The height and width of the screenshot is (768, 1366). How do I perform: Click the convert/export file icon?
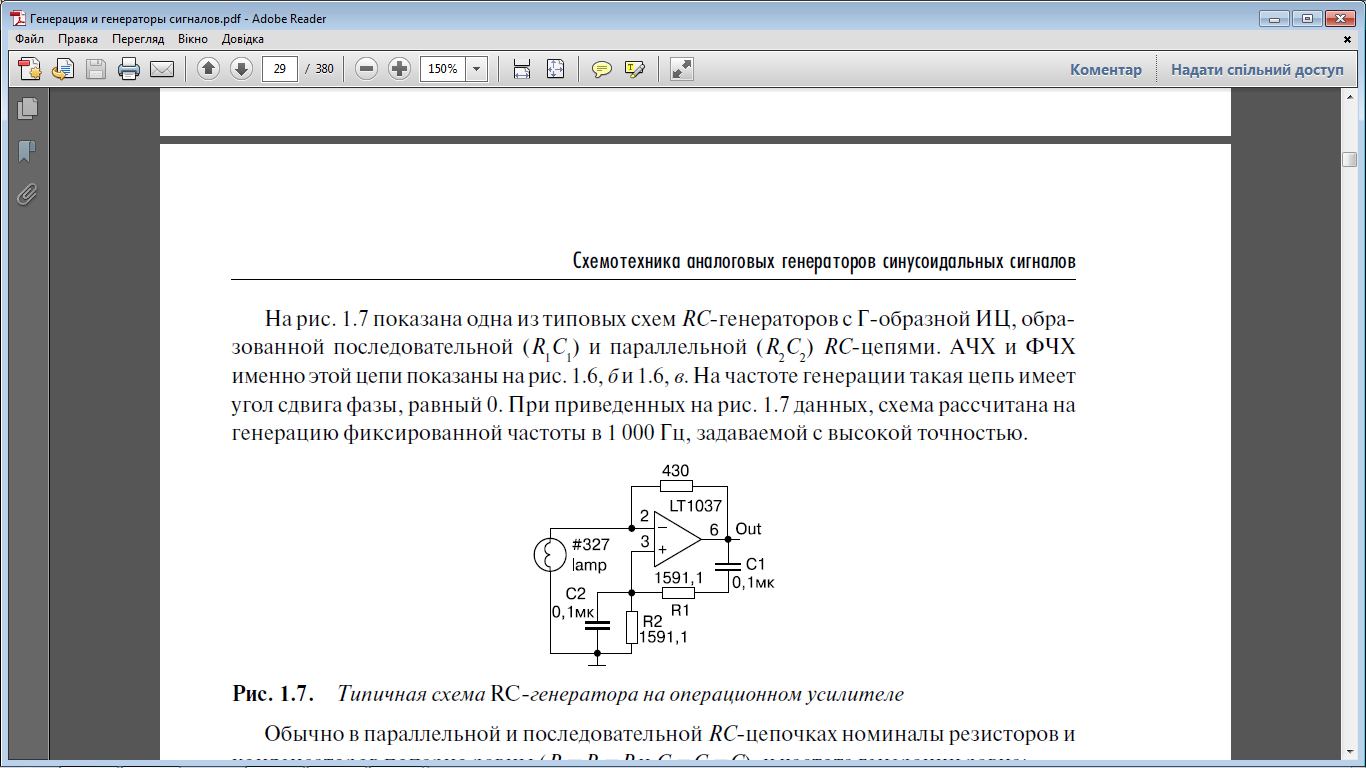pyautogui.click(x=63, y=69)
